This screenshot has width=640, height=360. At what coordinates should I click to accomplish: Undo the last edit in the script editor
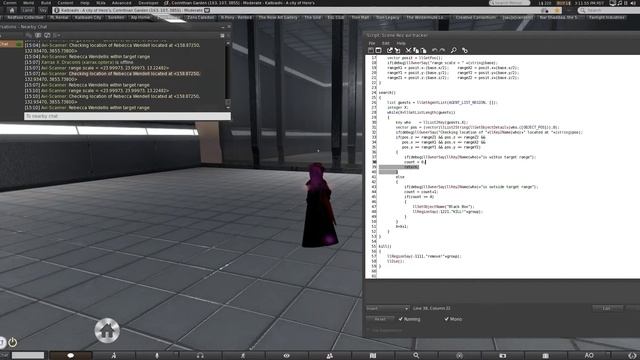(434, 50)
